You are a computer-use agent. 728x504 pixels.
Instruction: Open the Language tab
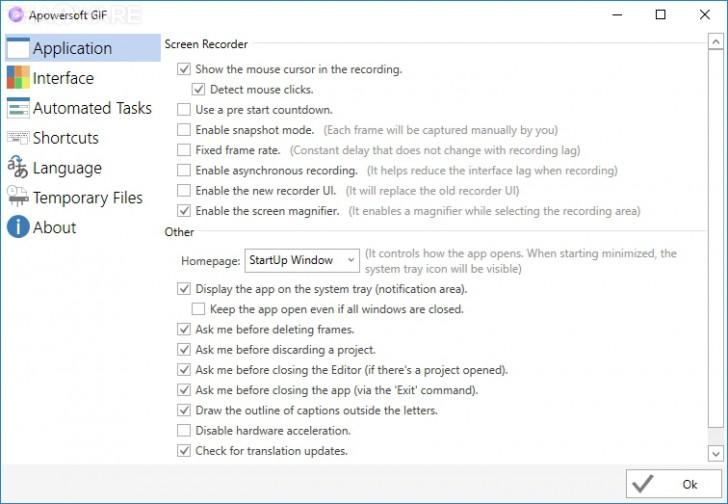[83, 168]
